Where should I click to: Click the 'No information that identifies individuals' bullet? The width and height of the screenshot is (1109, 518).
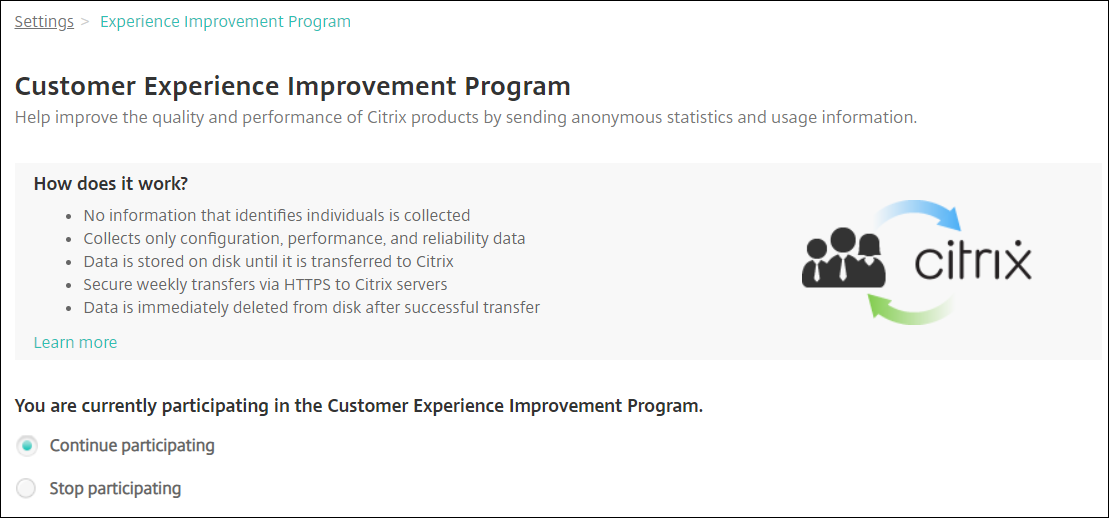coord(276,215)
